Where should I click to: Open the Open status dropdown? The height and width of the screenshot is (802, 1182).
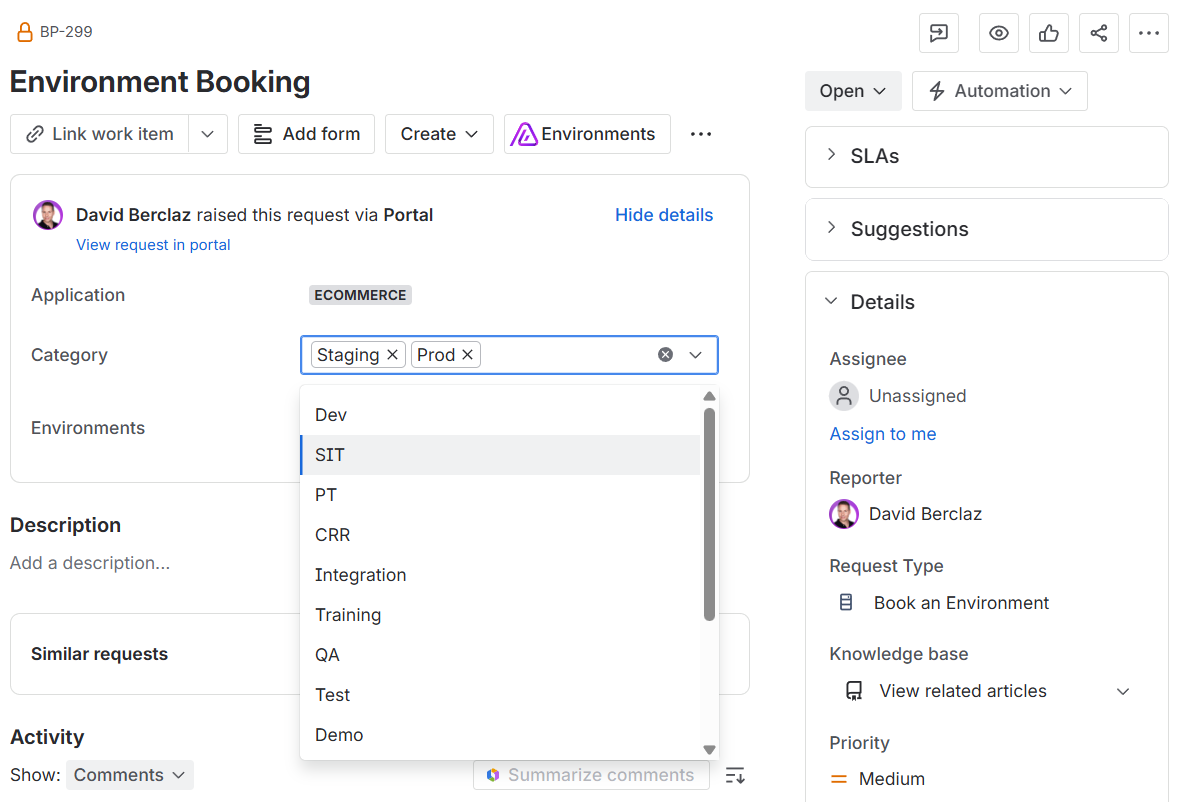(853, 91)
